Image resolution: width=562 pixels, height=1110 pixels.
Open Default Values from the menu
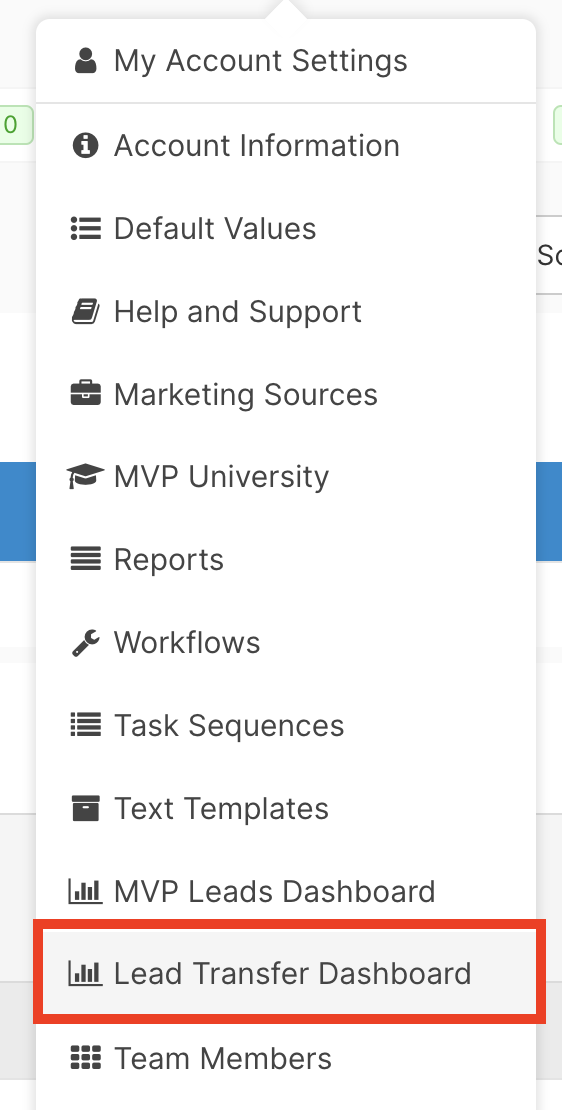coord(286,229)
